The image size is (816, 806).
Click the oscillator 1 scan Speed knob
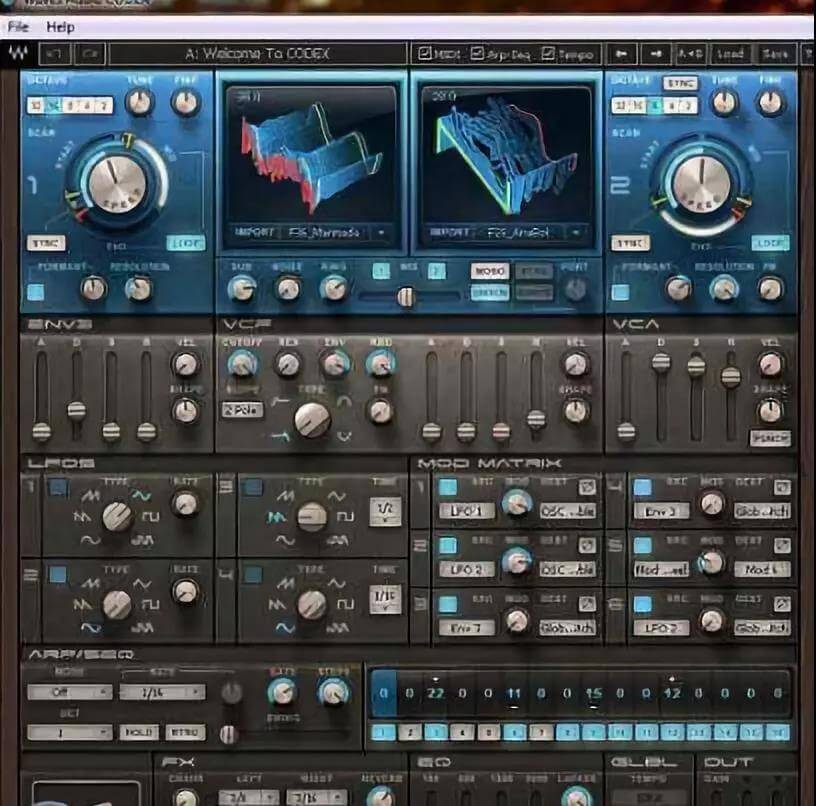tap(116, 183)
